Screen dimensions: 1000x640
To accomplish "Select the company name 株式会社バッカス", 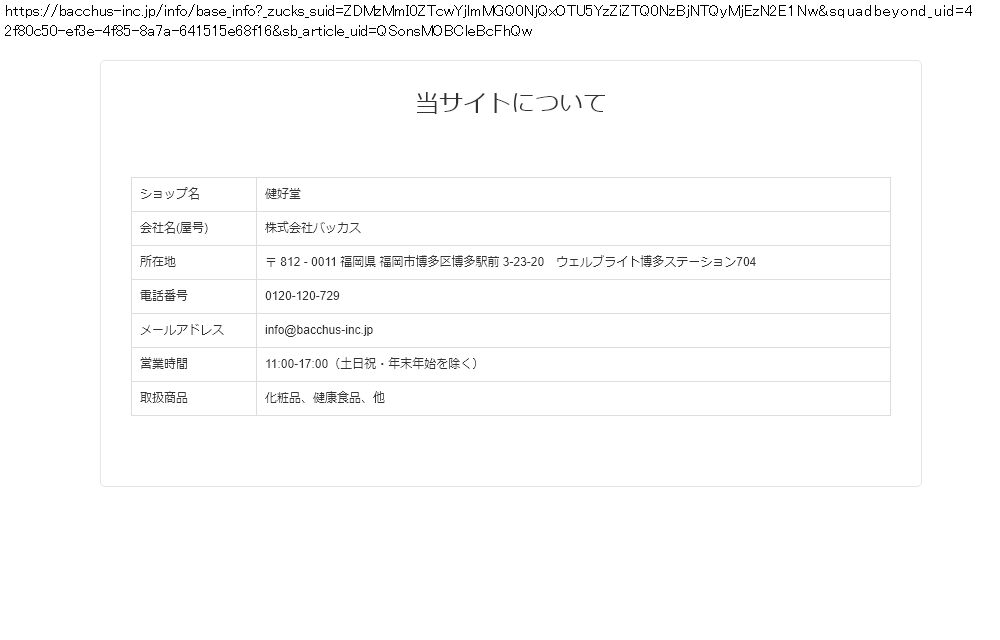I will pos(313,228).
